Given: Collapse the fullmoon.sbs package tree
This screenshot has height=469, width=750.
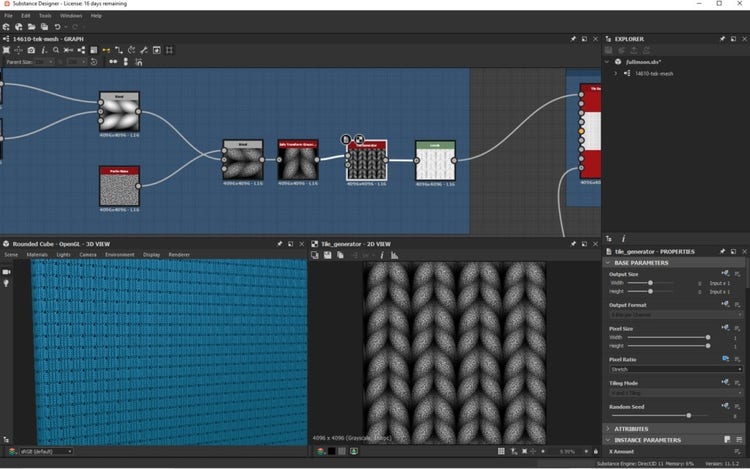Looking at the screenshot, I should tap(607, 62).
